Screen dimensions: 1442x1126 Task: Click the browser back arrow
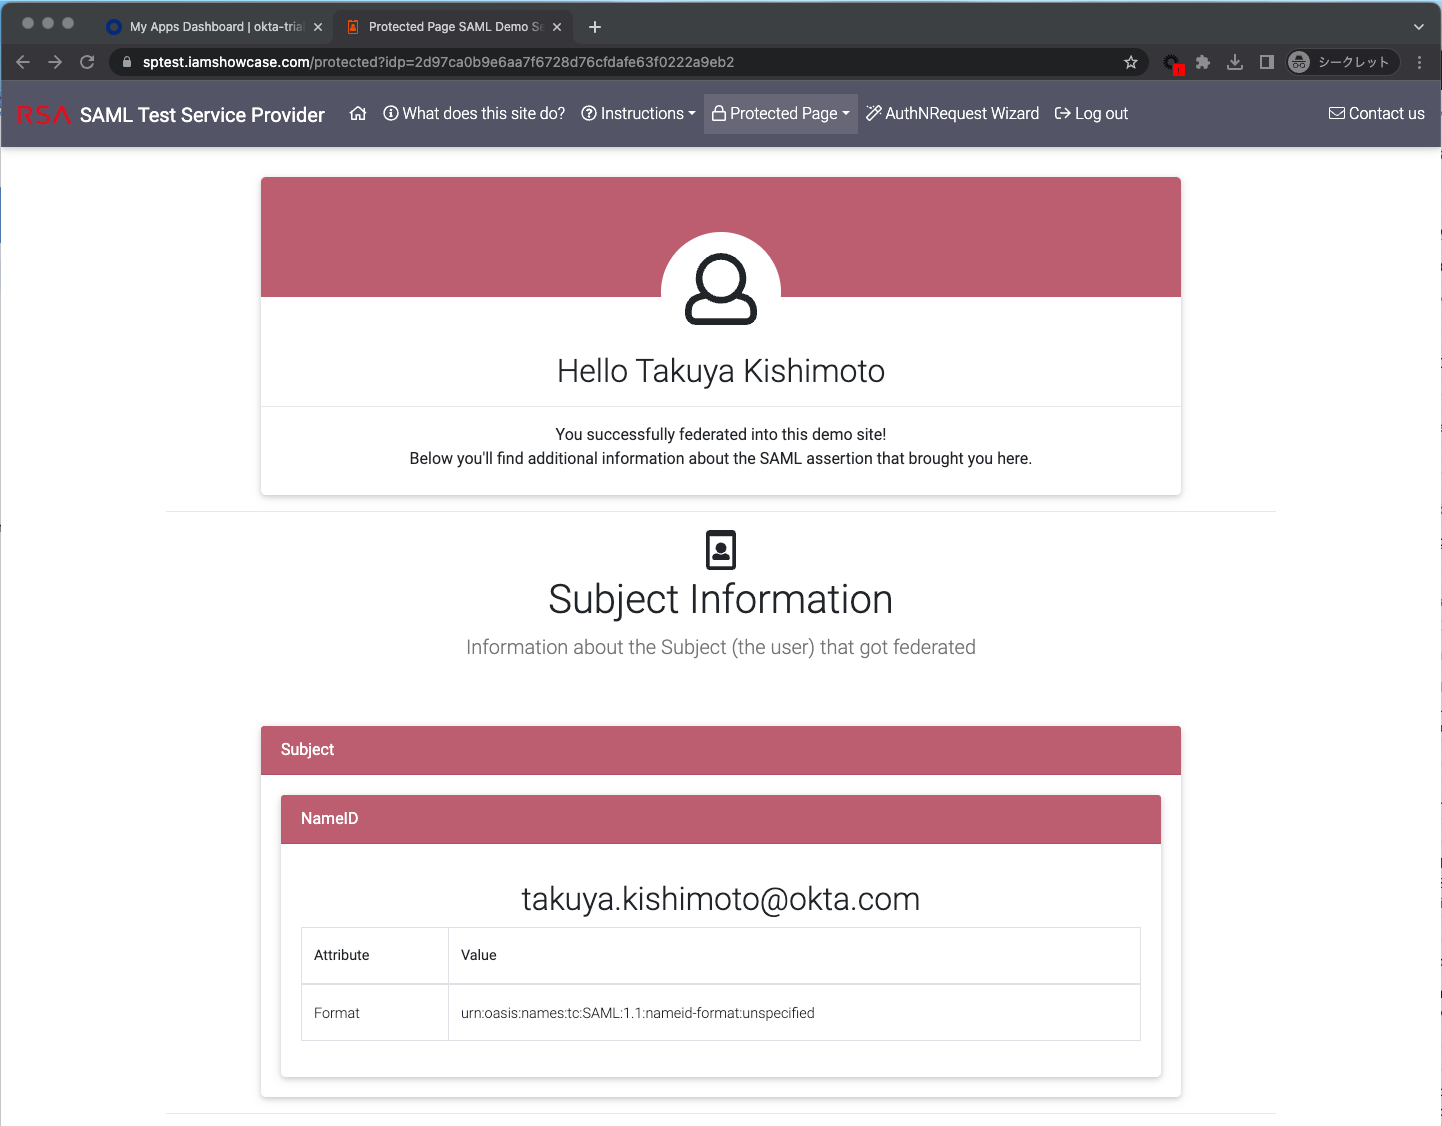(23, 62)
